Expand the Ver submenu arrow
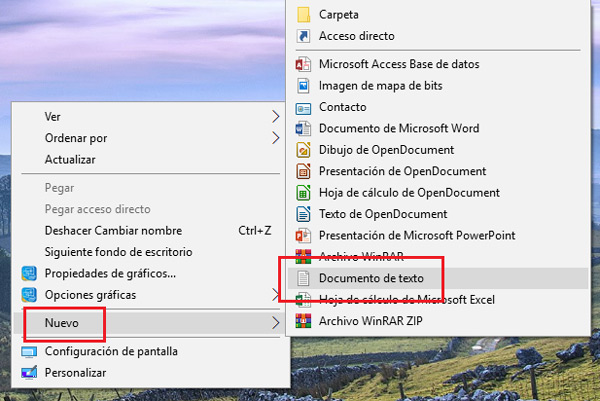 [276, 116]
